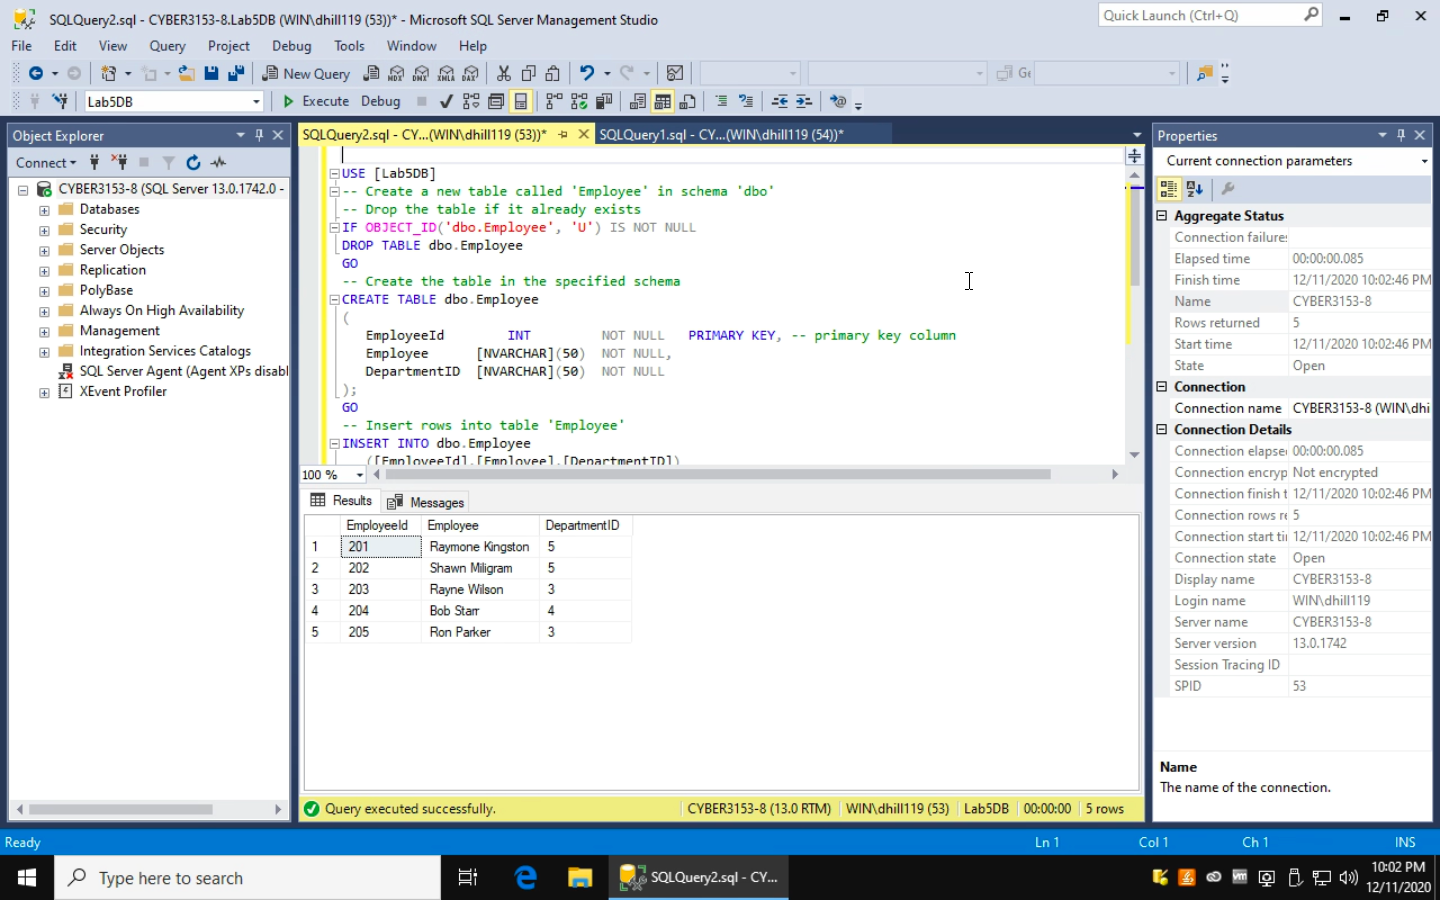Expand the Databases tree node
Screen dimensions: 1440x900
point(44,210)
